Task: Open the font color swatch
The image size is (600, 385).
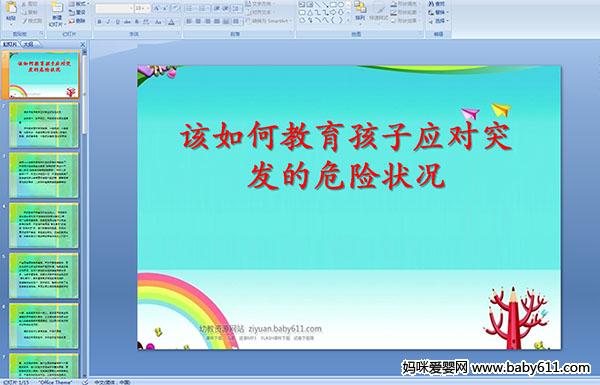Action: 171,22
